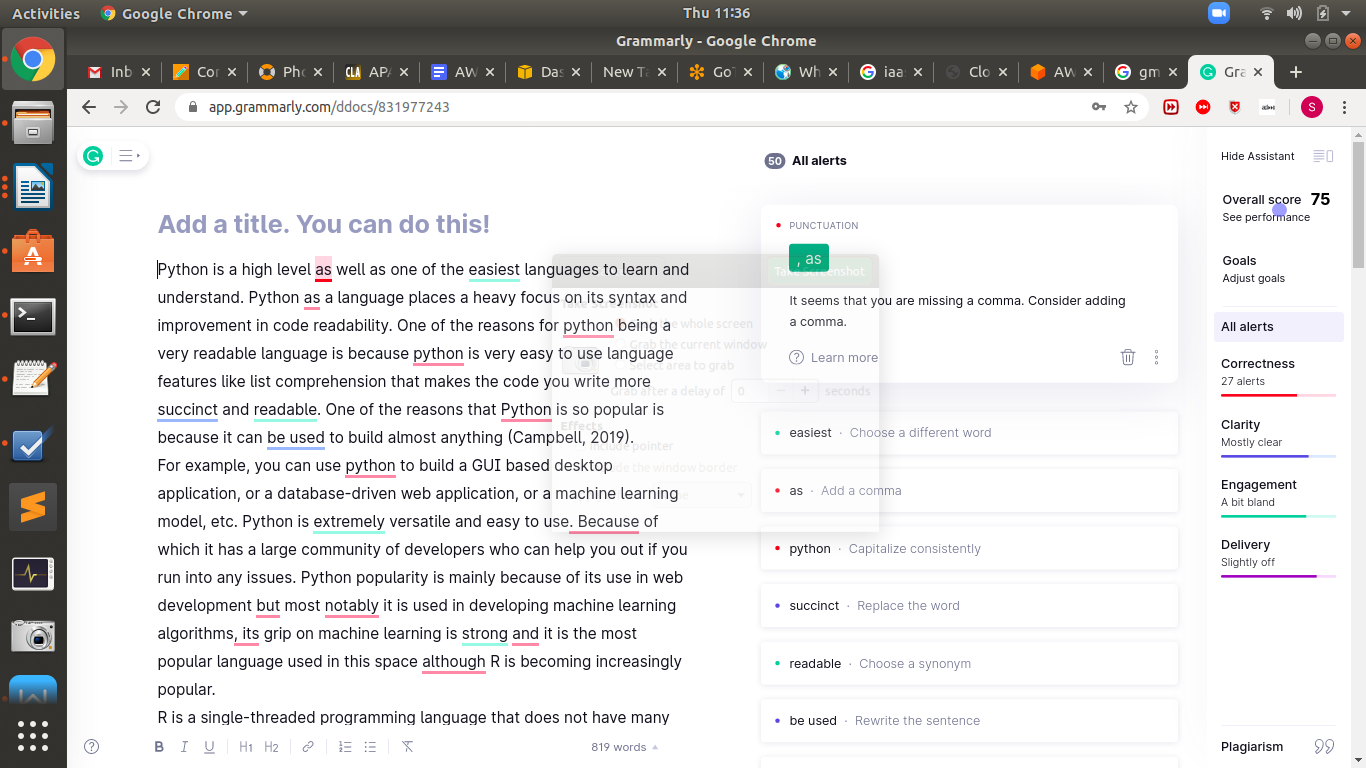Click the Hide Assistant panel icon
Screen dimensions: 1366x768
coord(1323,156)
